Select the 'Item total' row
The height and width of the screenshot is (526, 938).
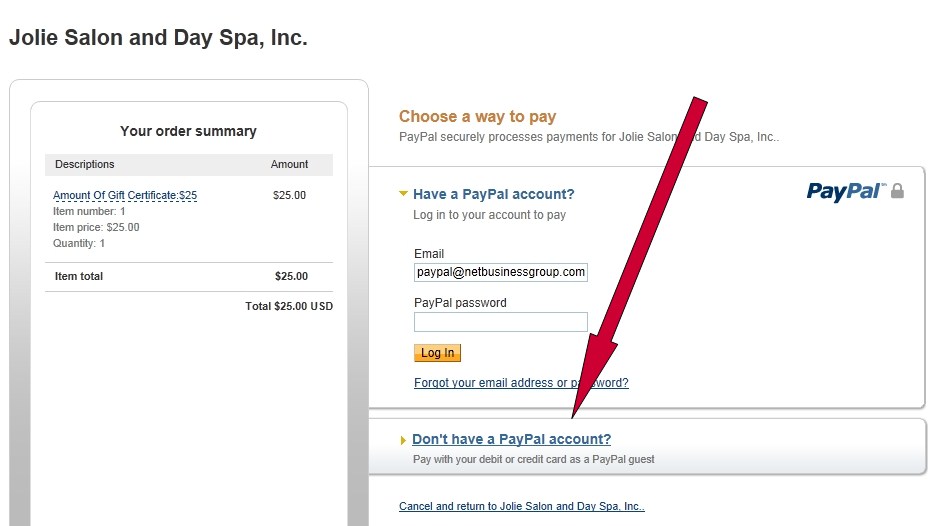tap(189, 276)
